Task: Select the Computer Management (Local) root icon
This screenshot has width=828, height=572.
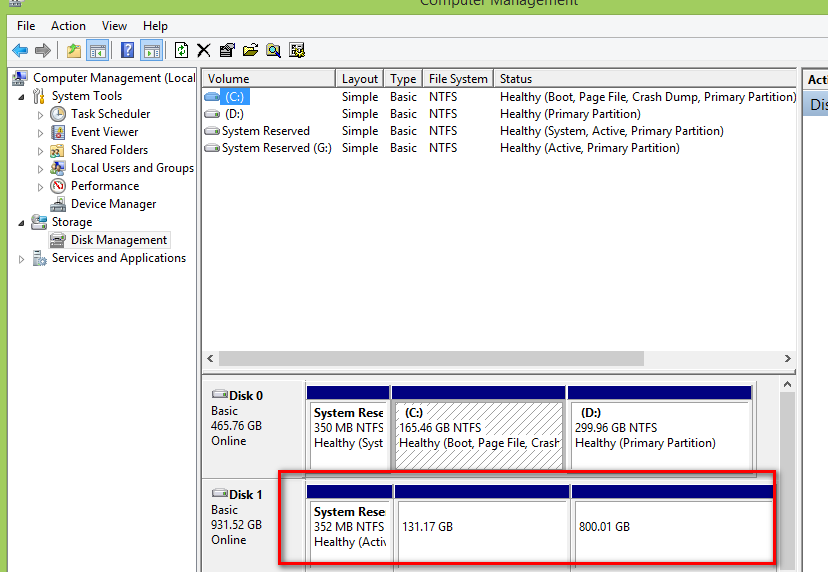Action: [x=20, y=78]
